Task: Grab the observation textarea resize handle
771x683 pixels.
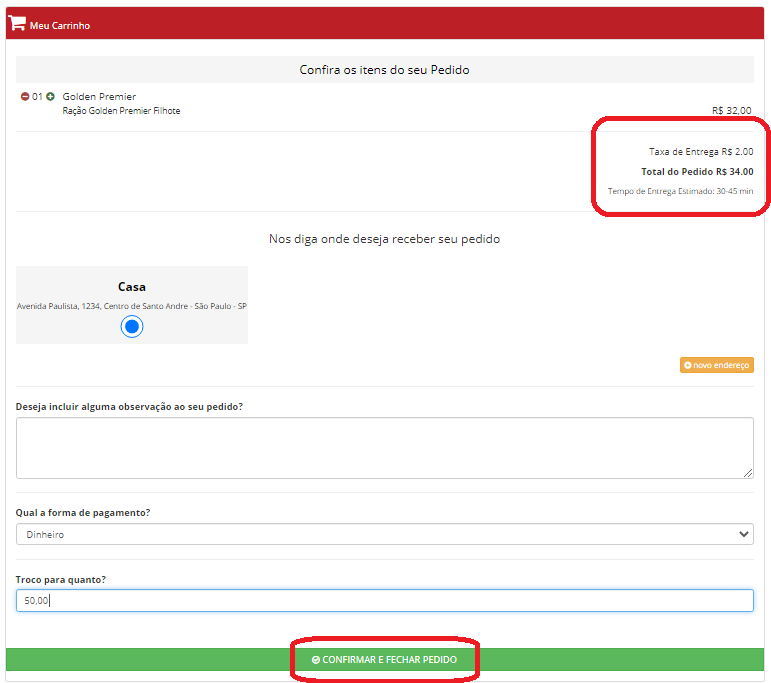Action: (748, 473)
